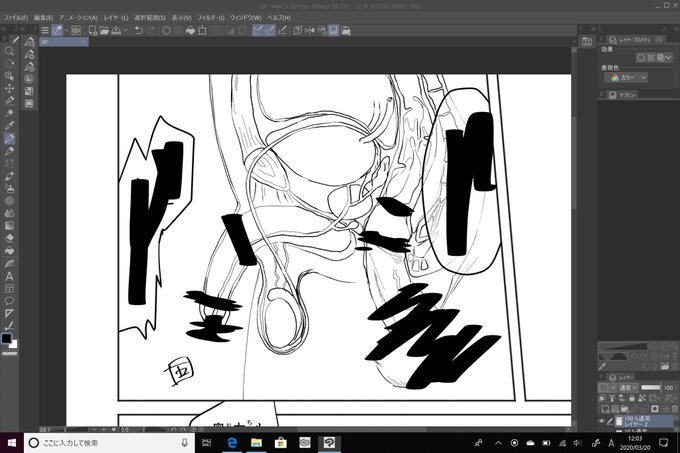Open the 表現色 カラー dropdown

point(627,78)
